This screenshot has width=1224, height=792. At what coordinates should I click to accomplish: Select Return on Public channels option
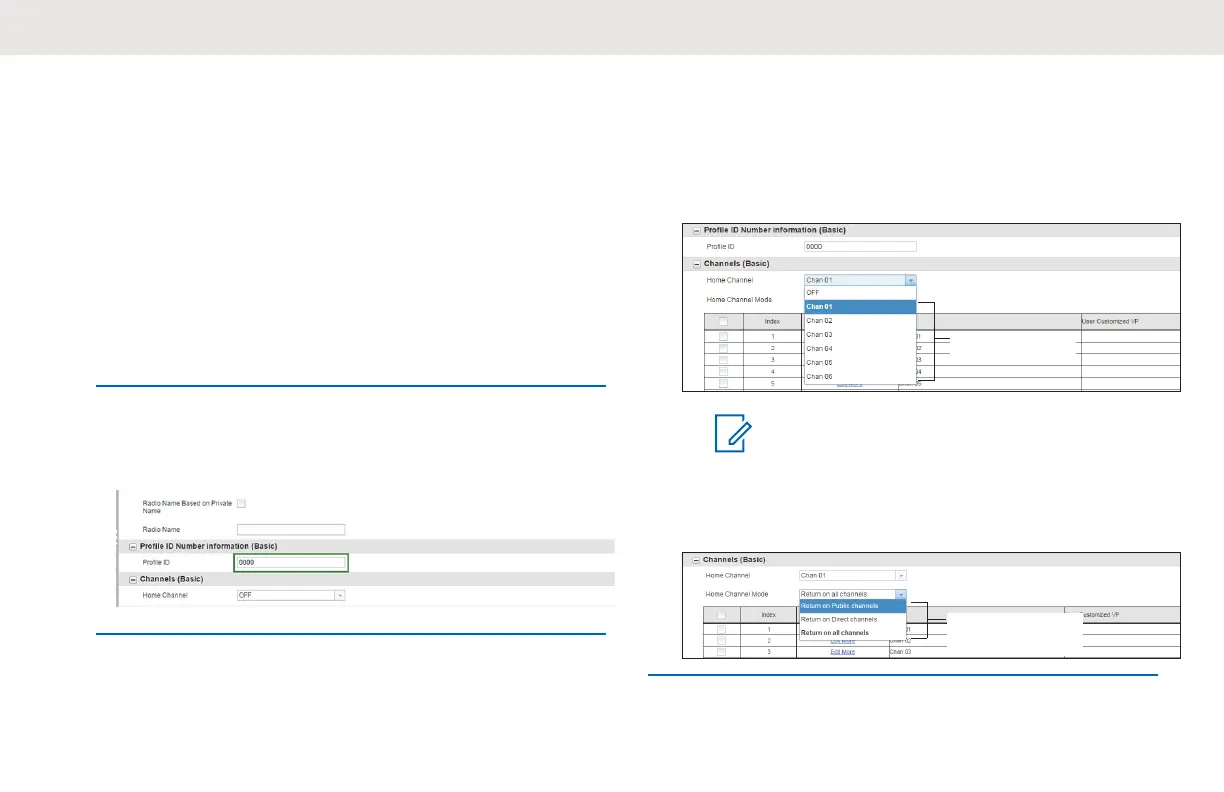853,606
